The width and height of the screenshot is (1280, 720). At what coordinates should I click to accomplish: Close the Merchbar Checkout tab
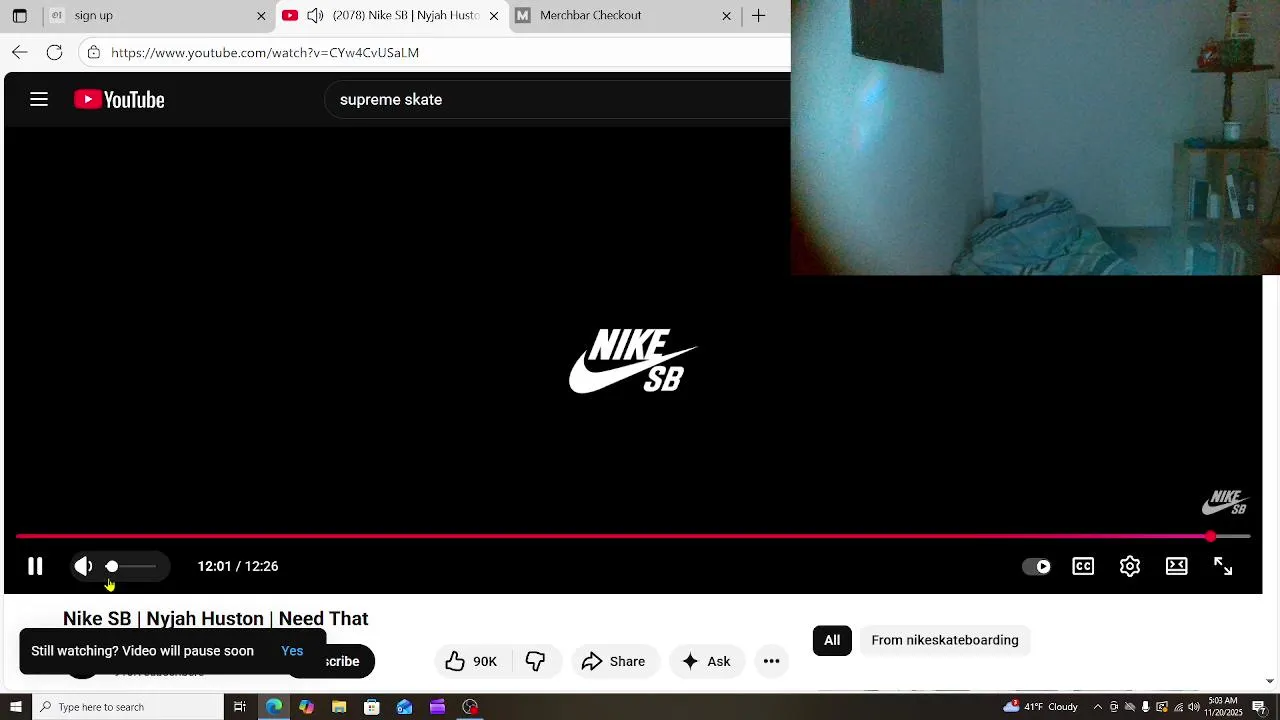pos(726,16)
